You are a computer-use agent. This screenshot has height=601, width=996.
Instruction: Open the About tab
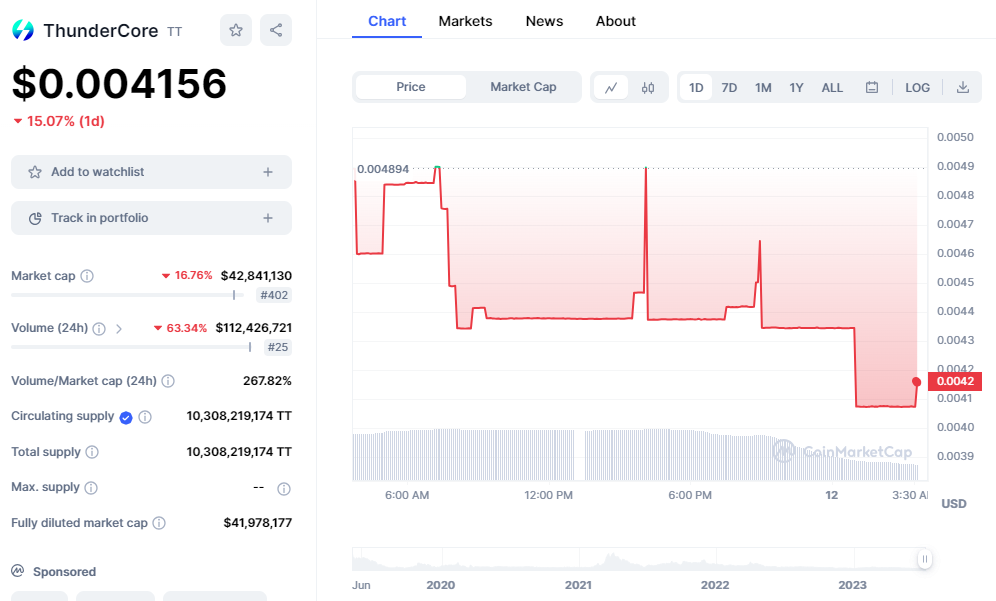pos(616,21)
